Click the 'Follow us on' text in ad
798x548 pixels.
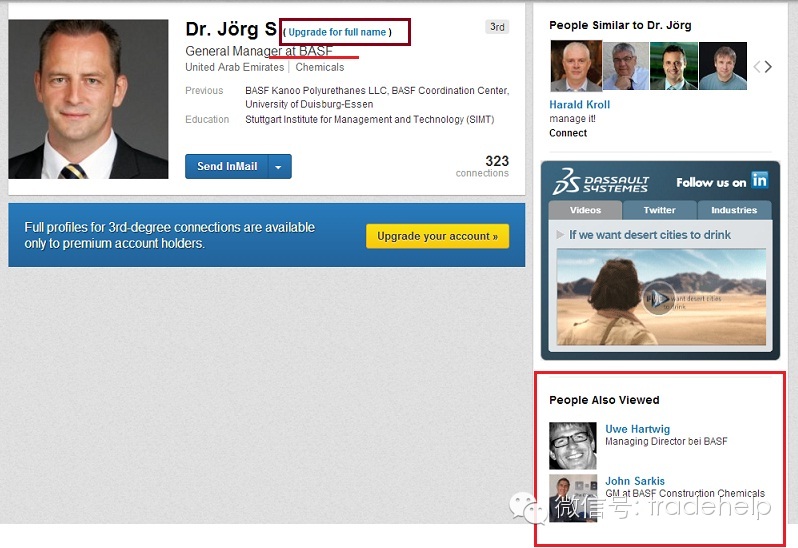tap(711, 183)
